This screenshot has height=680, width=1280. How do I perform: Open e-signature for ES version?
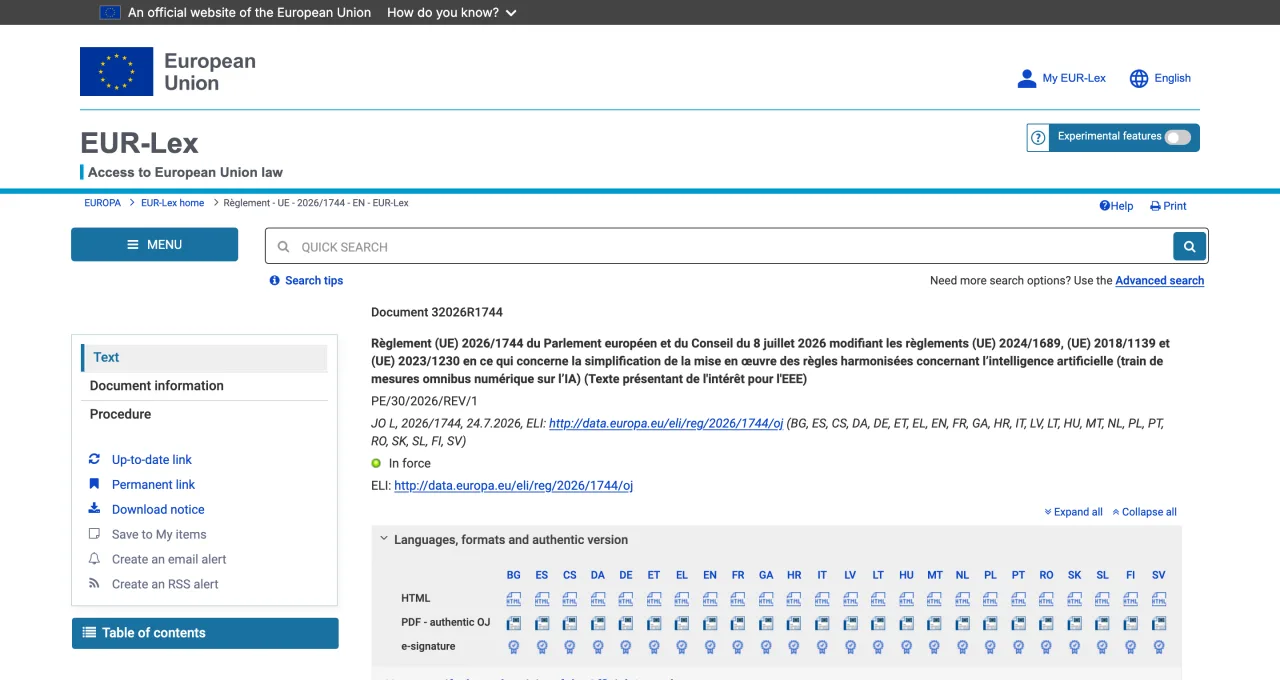click(x=542, y=647)
